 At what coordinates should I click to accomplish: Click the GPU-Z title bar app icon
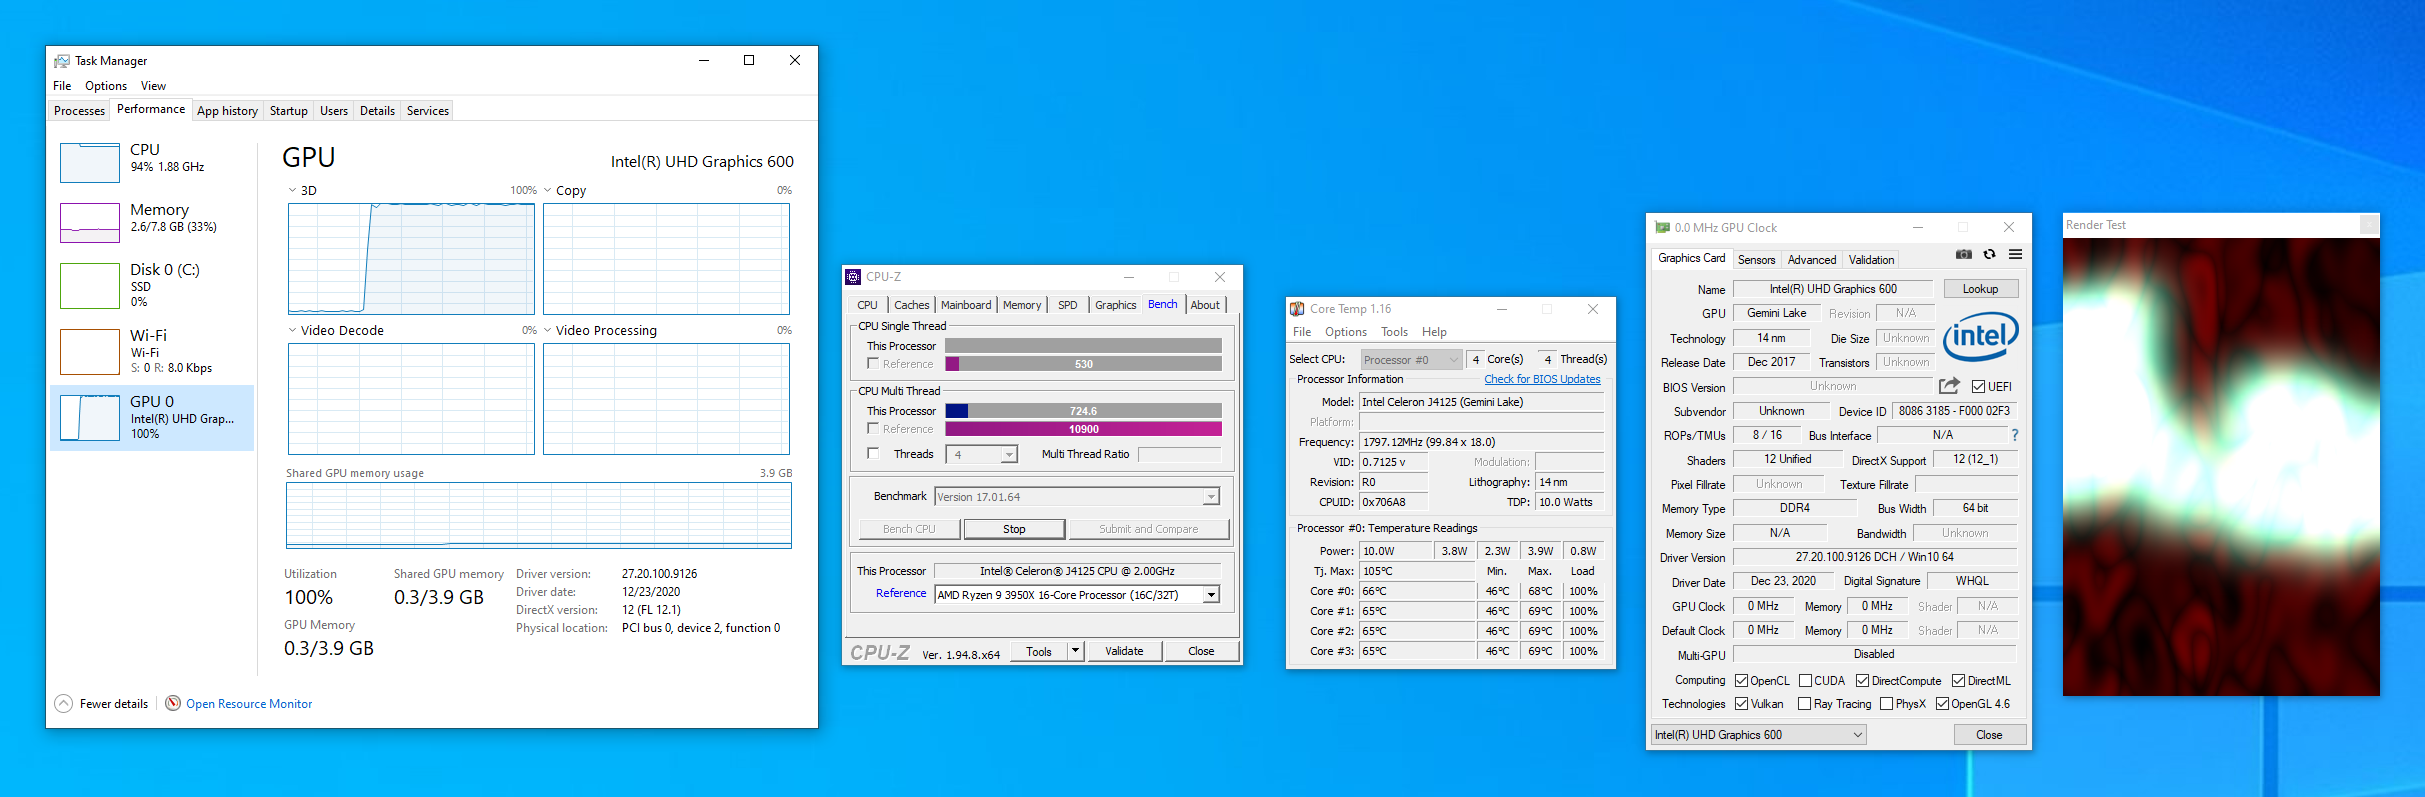1662,228
